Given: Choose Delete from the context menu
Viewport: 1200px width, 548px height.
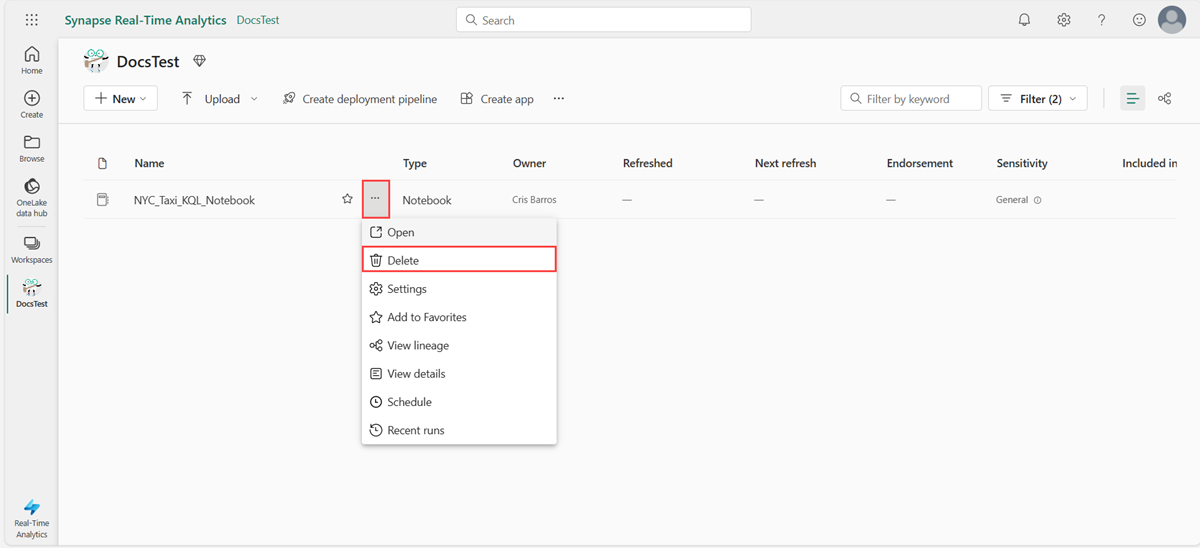Looking at the screenshot, I should (458, 260).
